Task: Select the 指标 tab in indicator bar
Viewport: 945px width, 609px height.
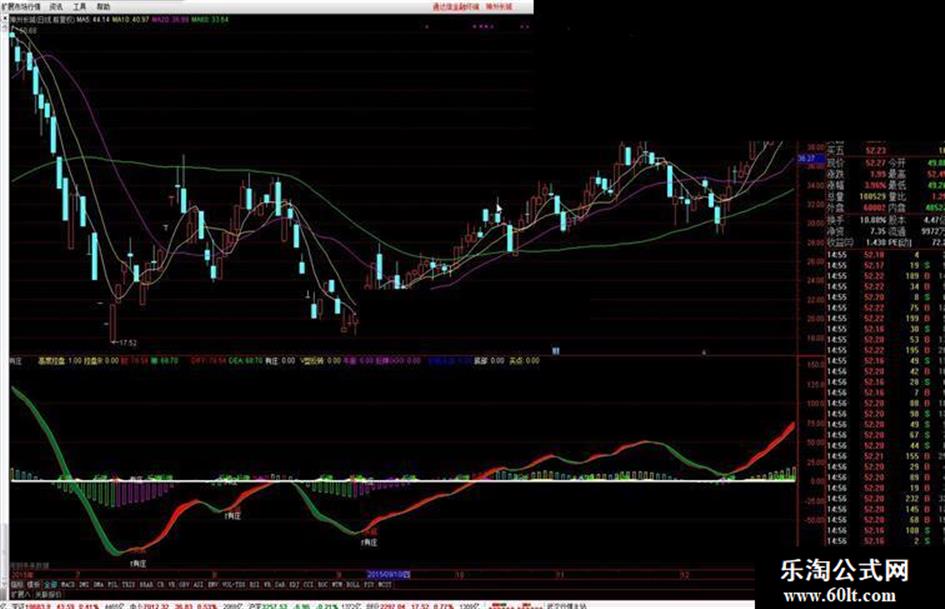Action: (x=17, y=585)
